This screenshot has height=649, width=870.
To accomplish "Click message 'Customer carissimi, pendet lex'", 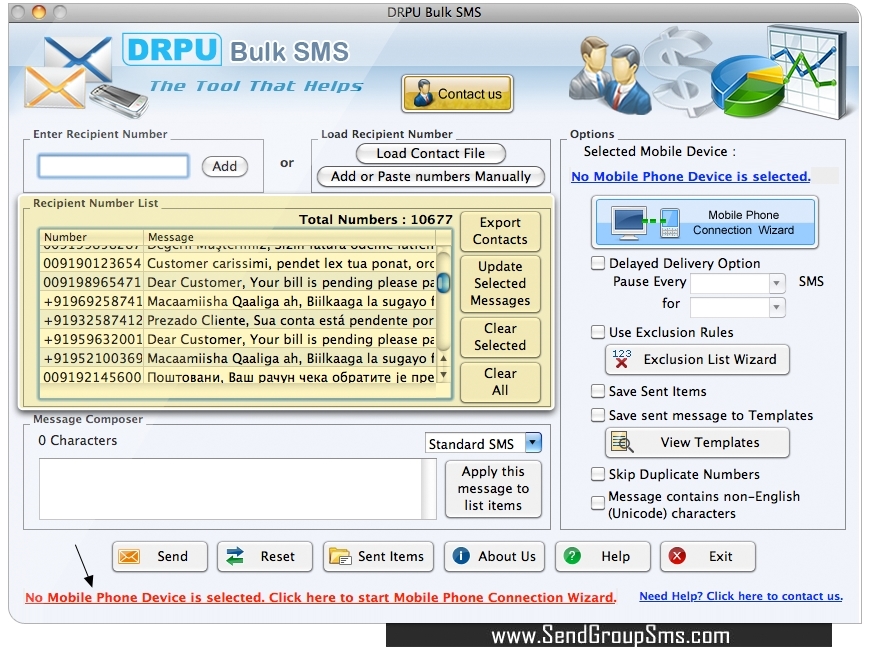I will pos(291,263).
